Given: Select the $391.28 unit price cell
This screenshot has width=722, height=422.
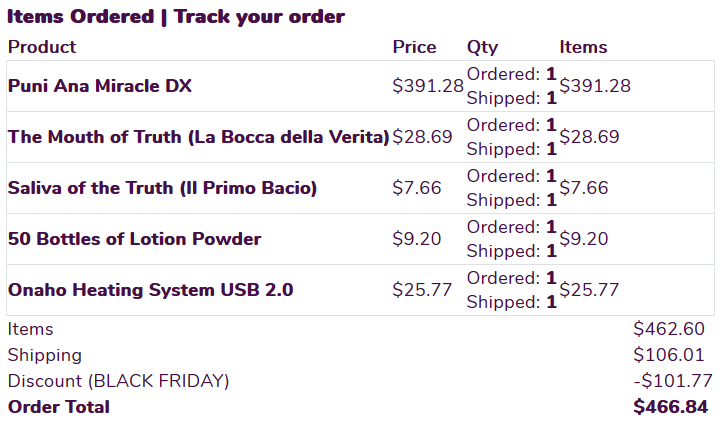Looking at the screenshot, I should click(x=428, y=86).
